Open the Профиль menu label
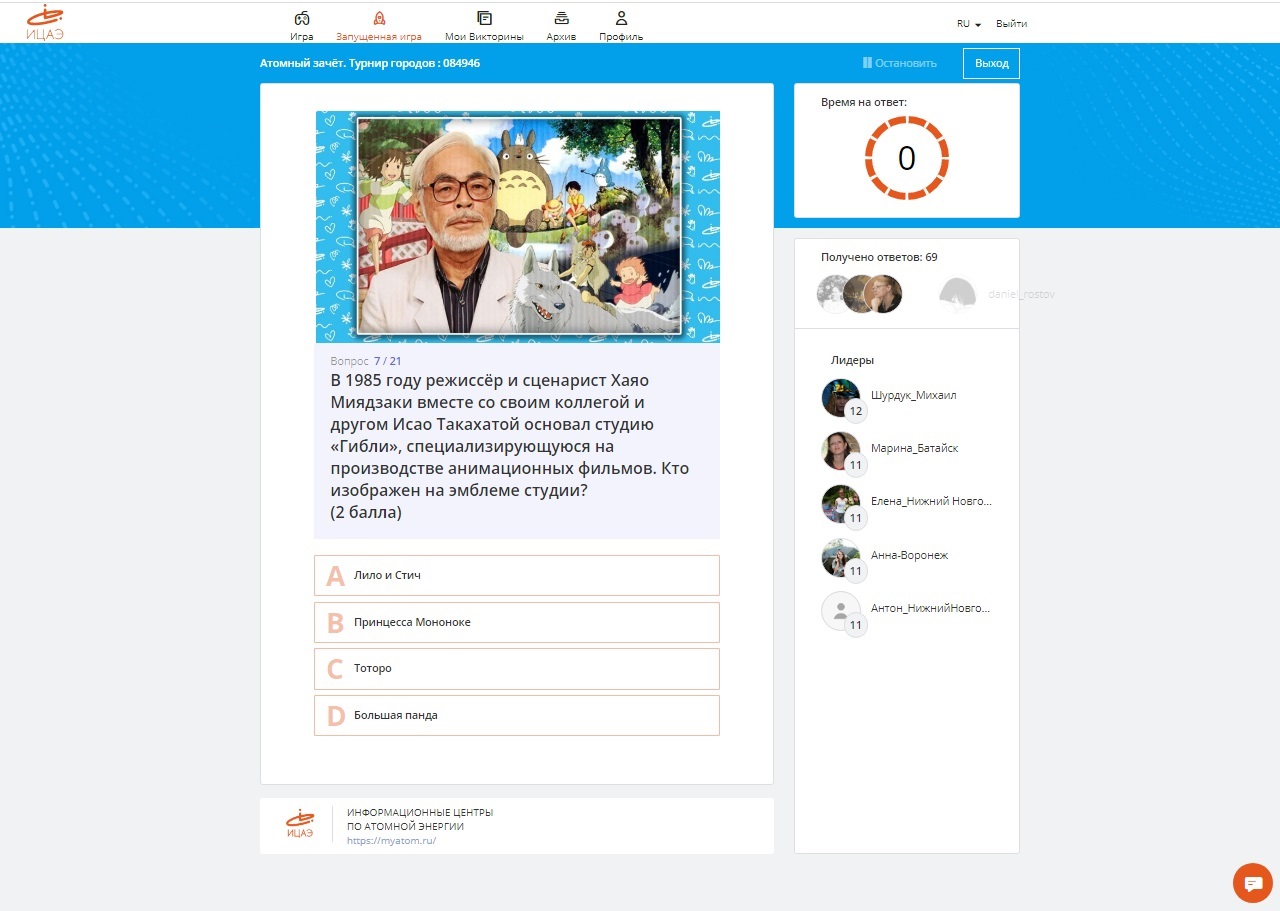The width and height of the screenshot is (1280, 911). pyautogui.click(x=621, y=37)
